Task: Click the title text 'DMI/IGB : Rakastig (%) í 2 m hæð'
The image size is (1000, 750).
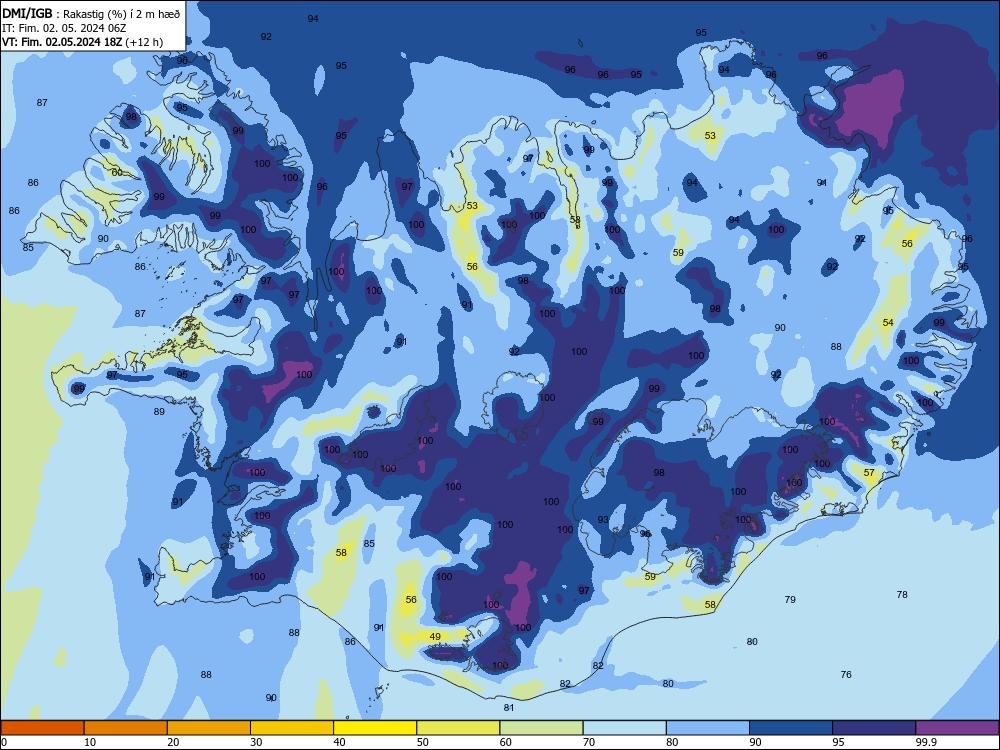Action: [x=92, y=13]
